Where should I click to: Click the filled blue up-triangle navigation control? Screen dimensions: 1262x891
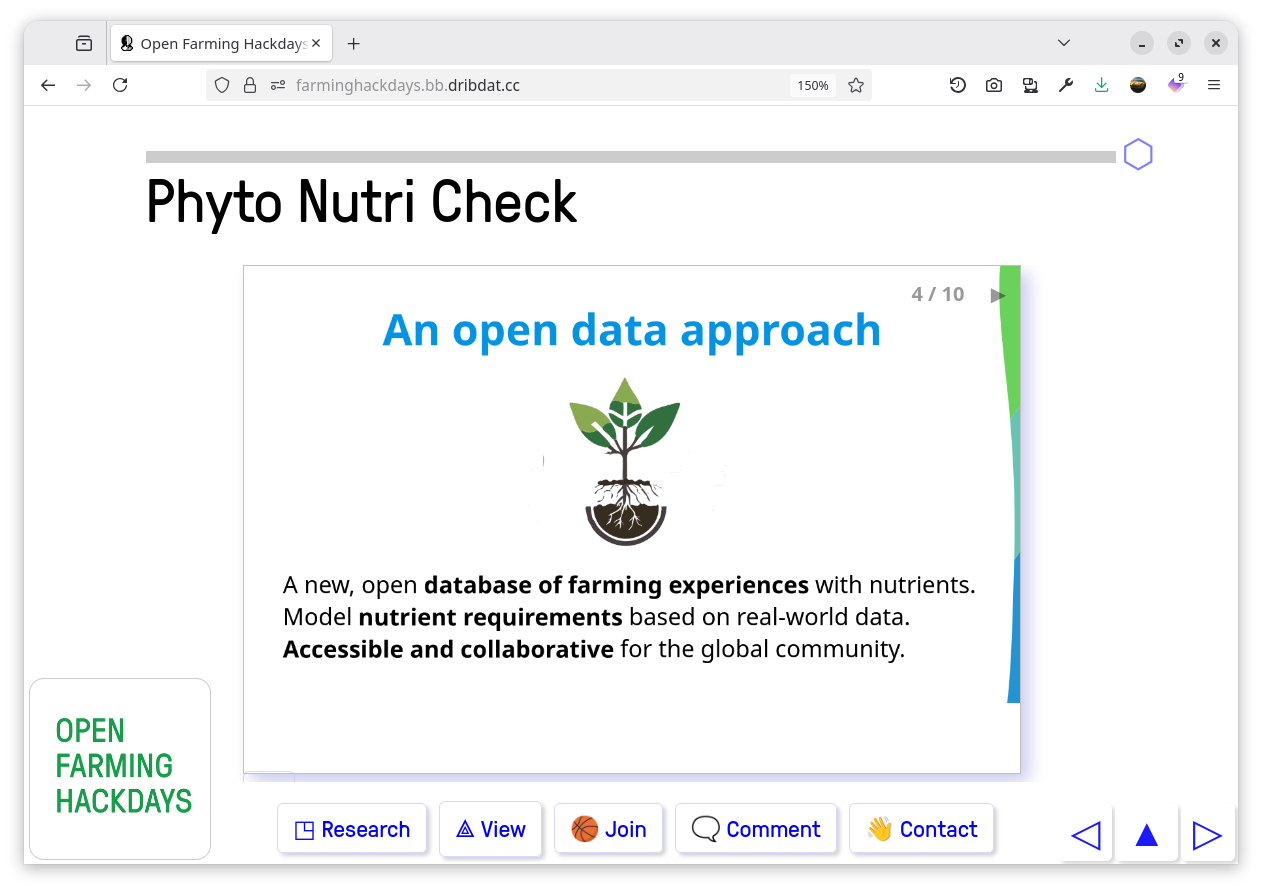click(1147, 834)
